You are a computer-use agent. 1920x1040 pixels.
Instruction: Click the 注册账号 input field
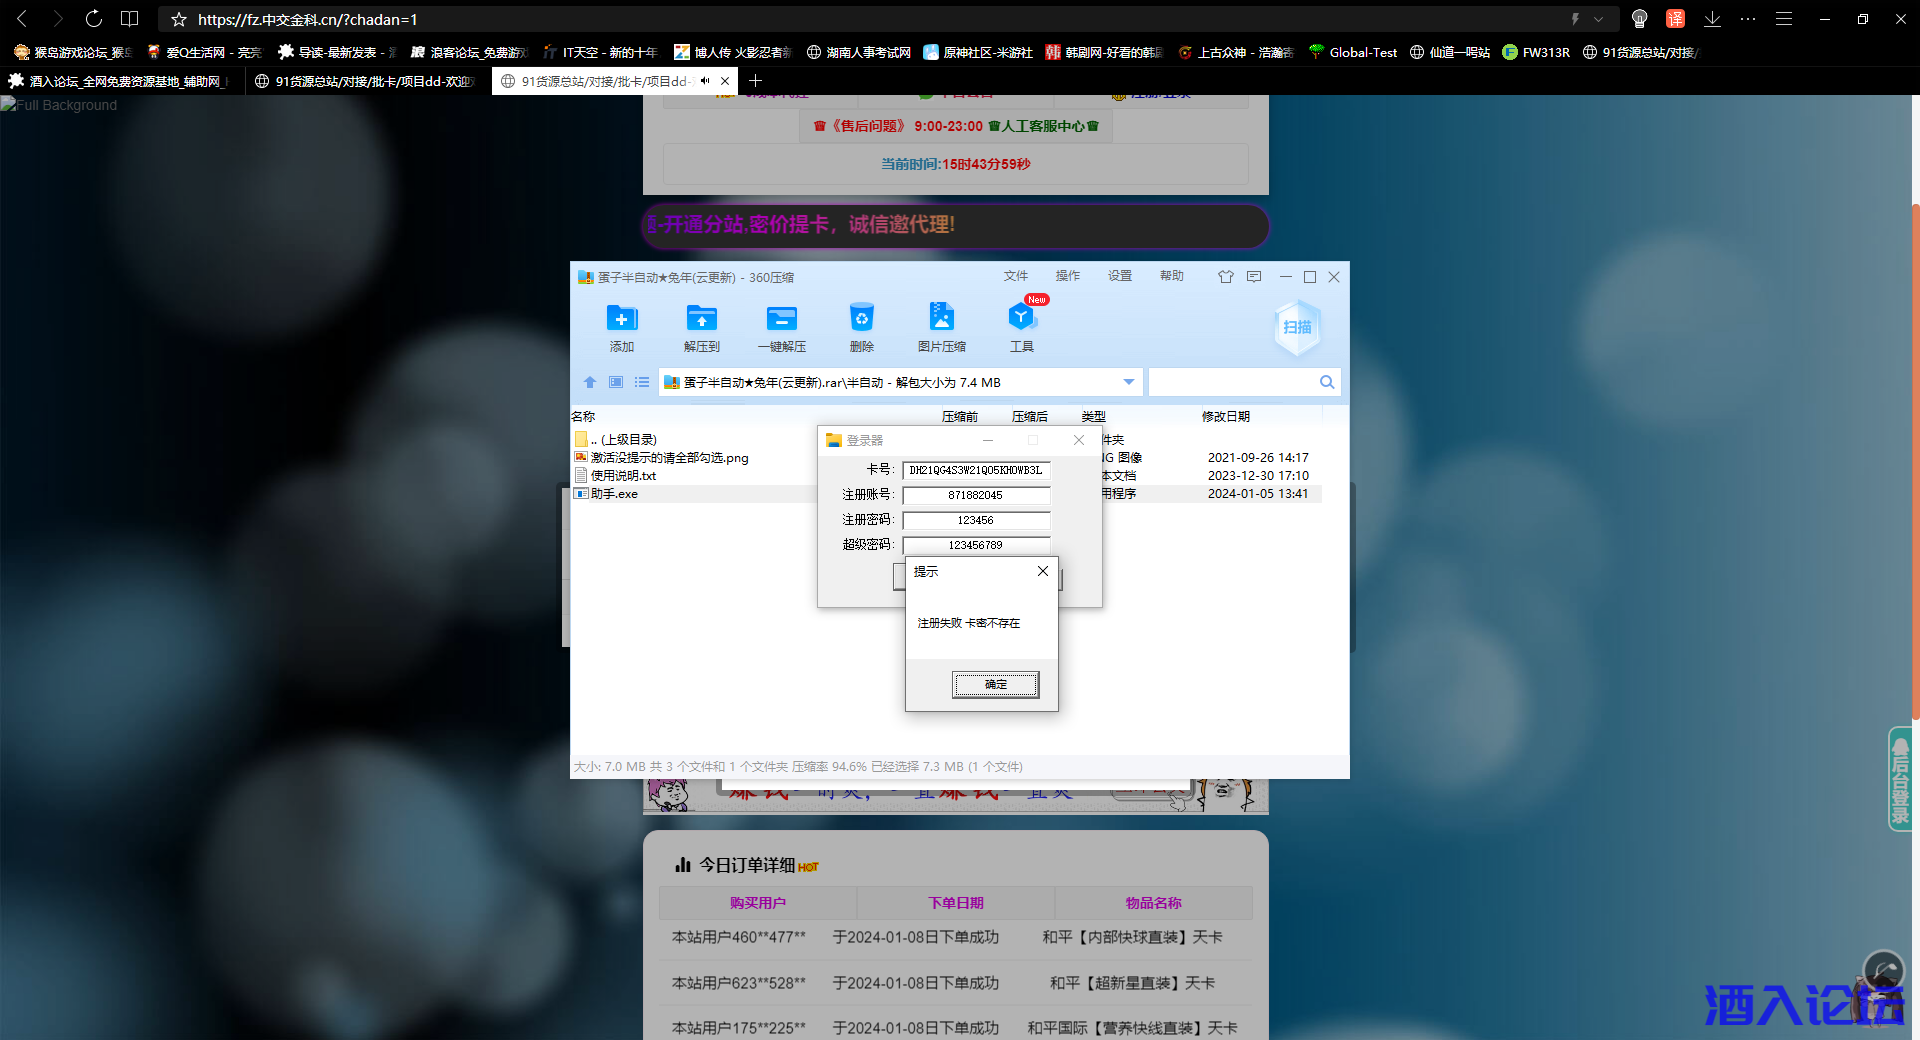[976, 495]
